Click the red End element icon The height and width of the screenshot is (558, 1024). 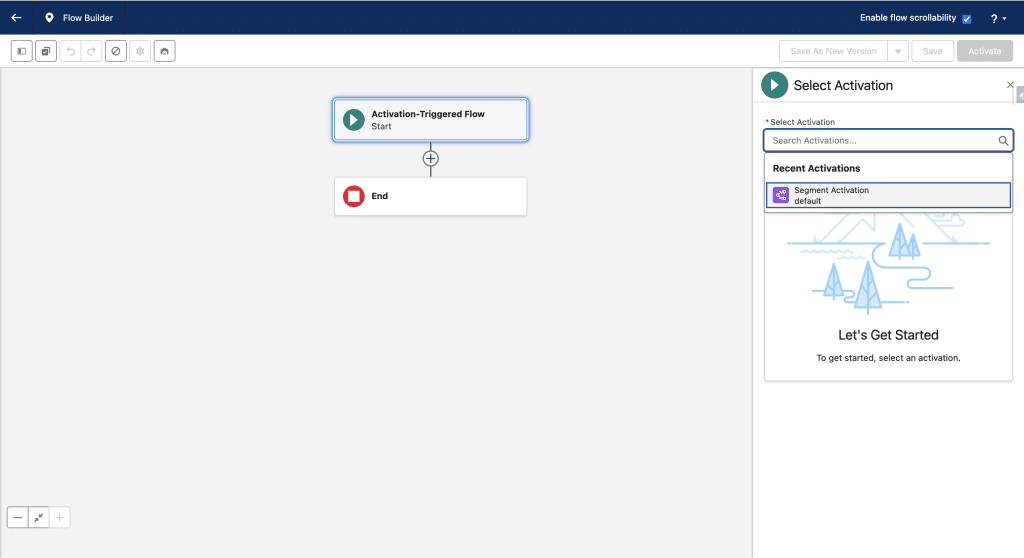[353, 196]
